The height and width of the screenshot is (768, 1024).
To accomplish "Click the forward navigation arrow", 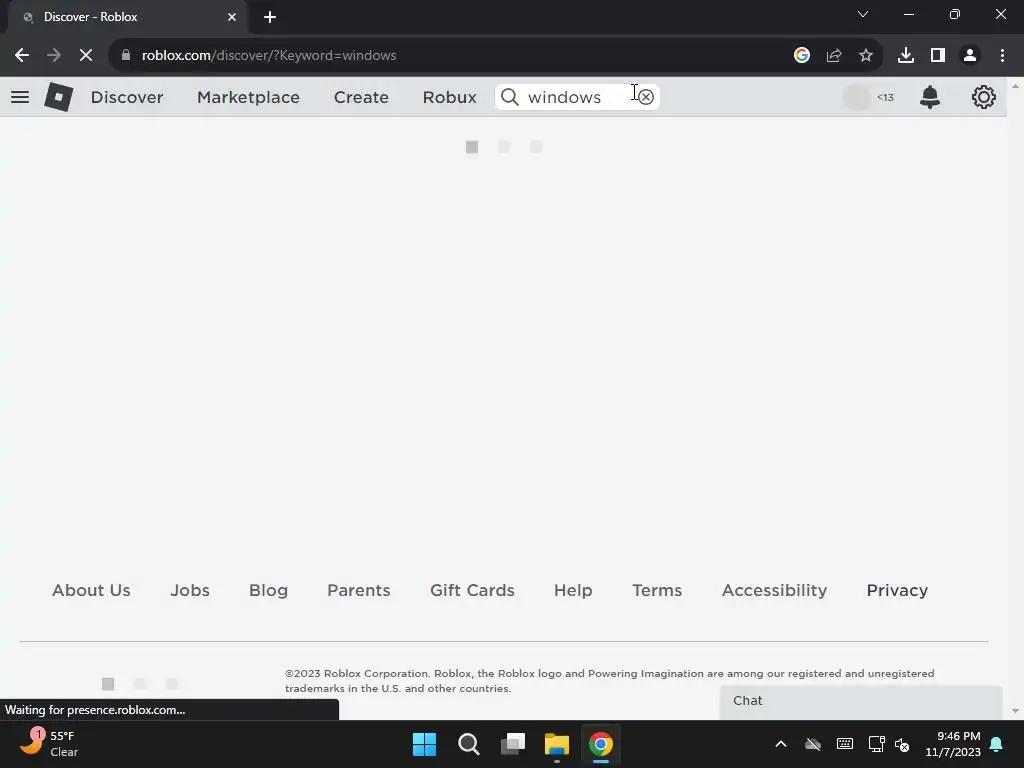I will click(x=54, y=56).
